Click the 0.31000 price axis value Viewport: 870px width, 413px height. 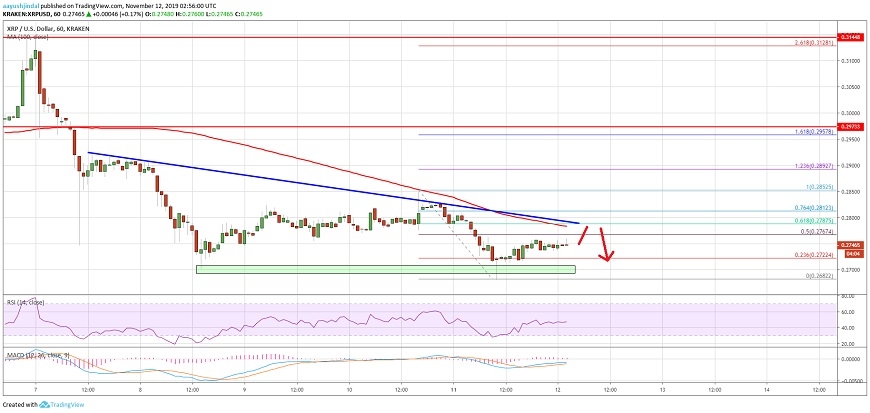point(853,61)
